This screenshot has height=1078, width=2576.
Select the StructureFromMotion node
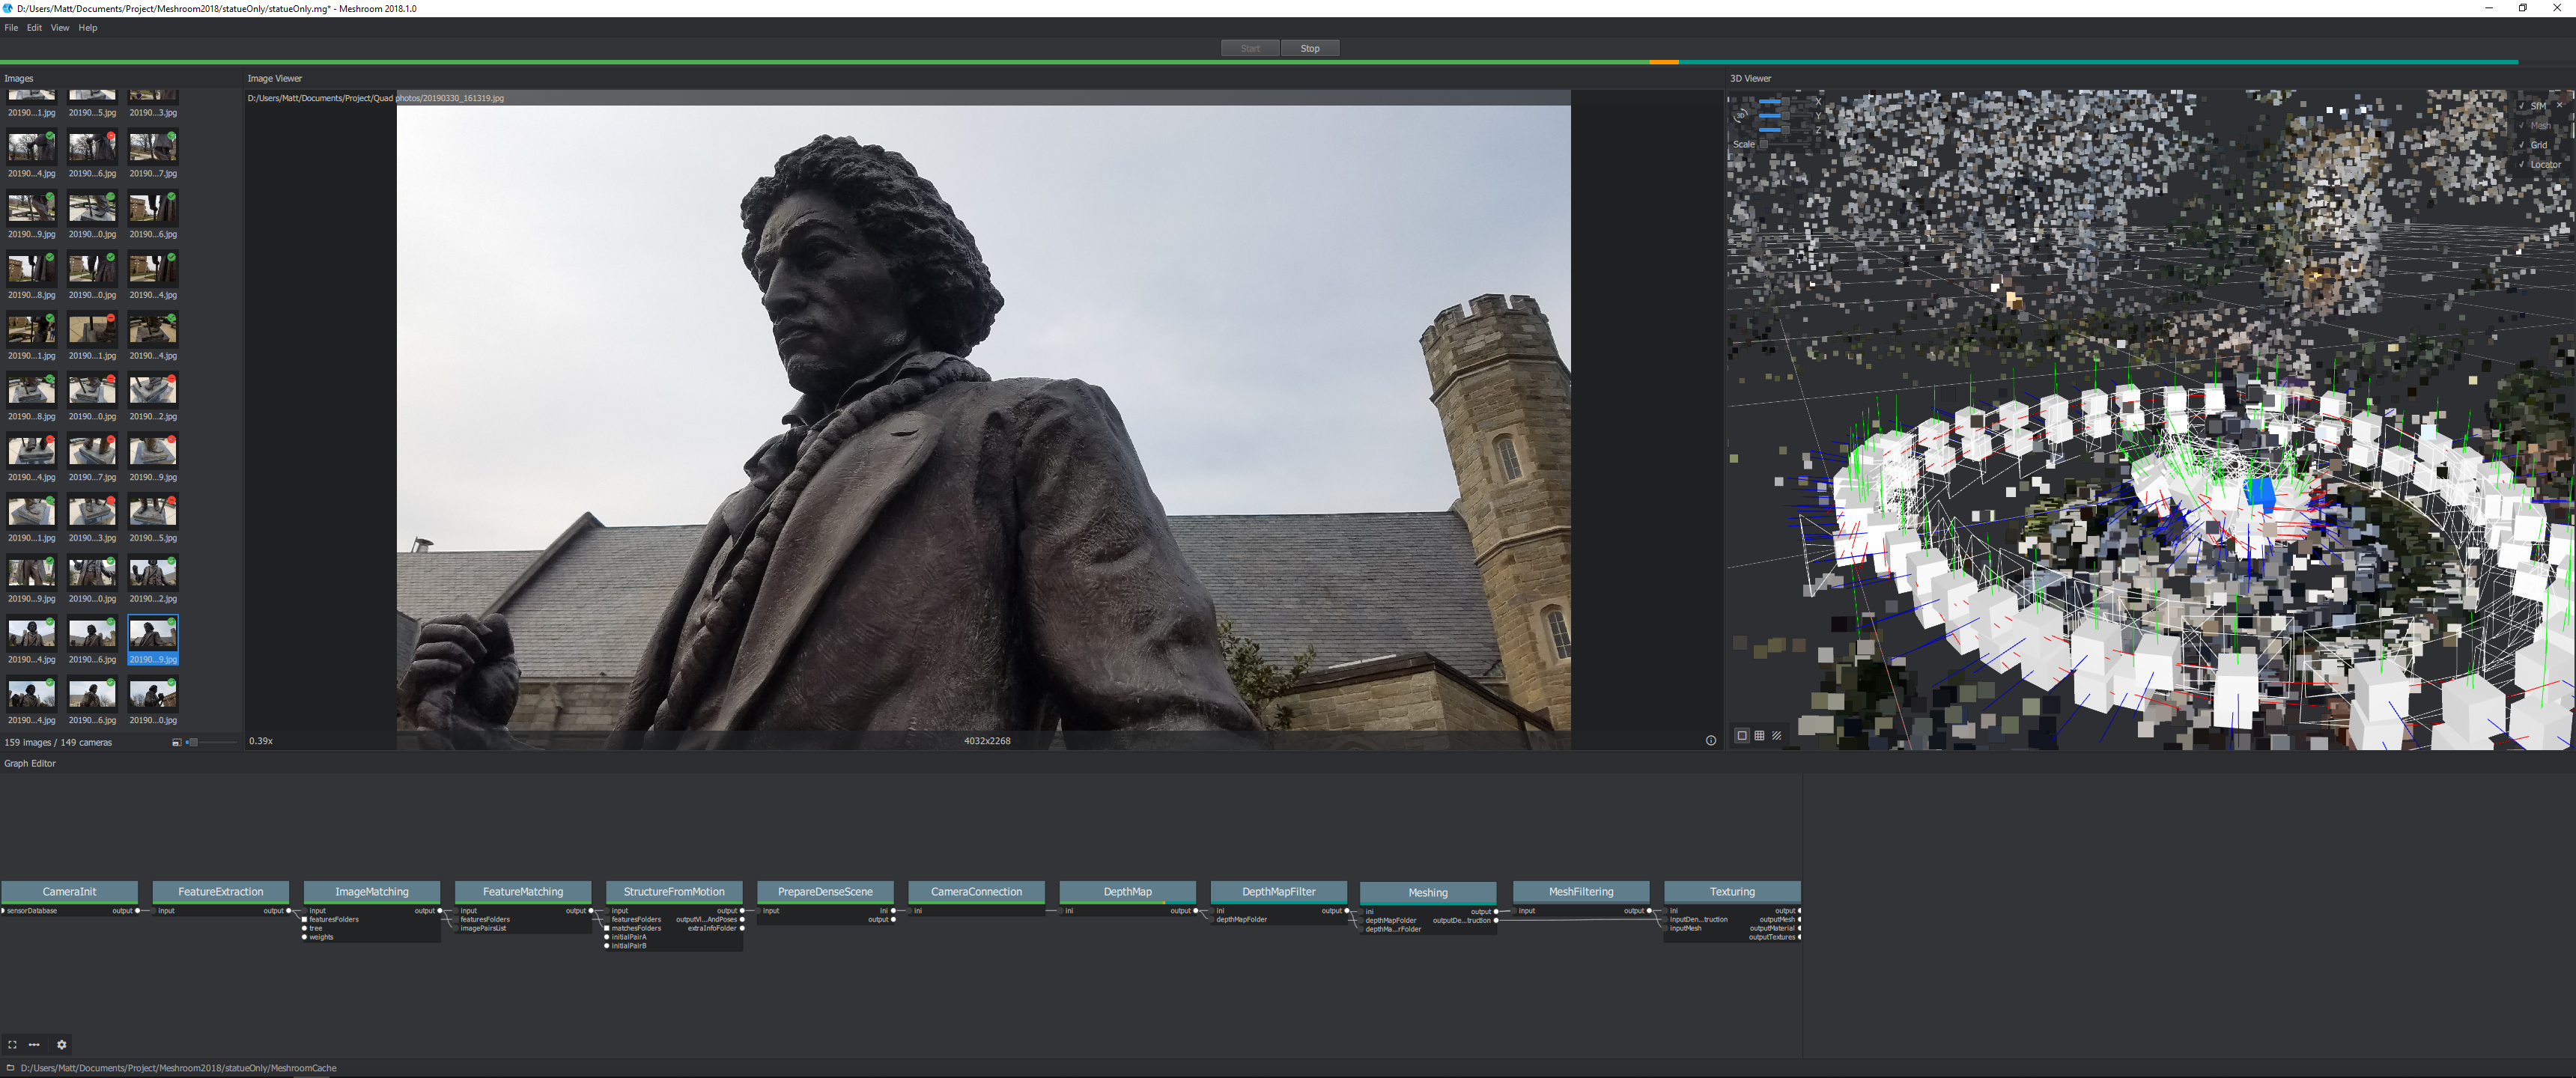pos(674,892)
